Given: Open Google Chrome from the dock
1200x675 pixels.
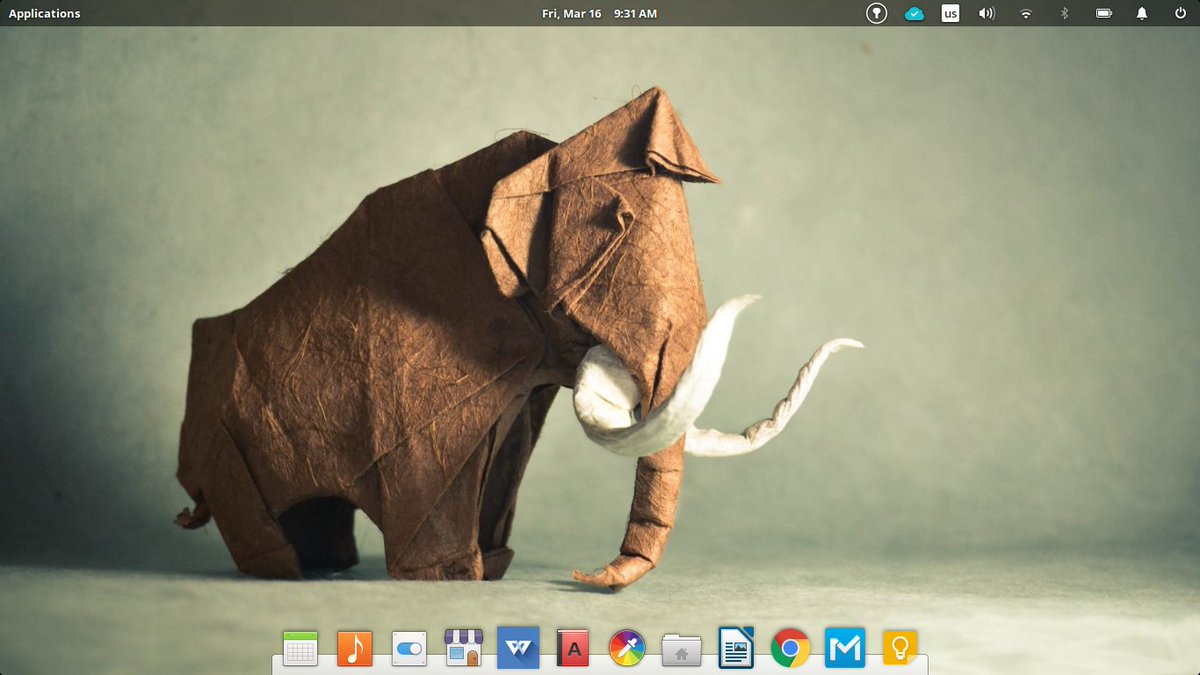Looking at the screenshot, I should pyautogui.click(x=790, y=649).
